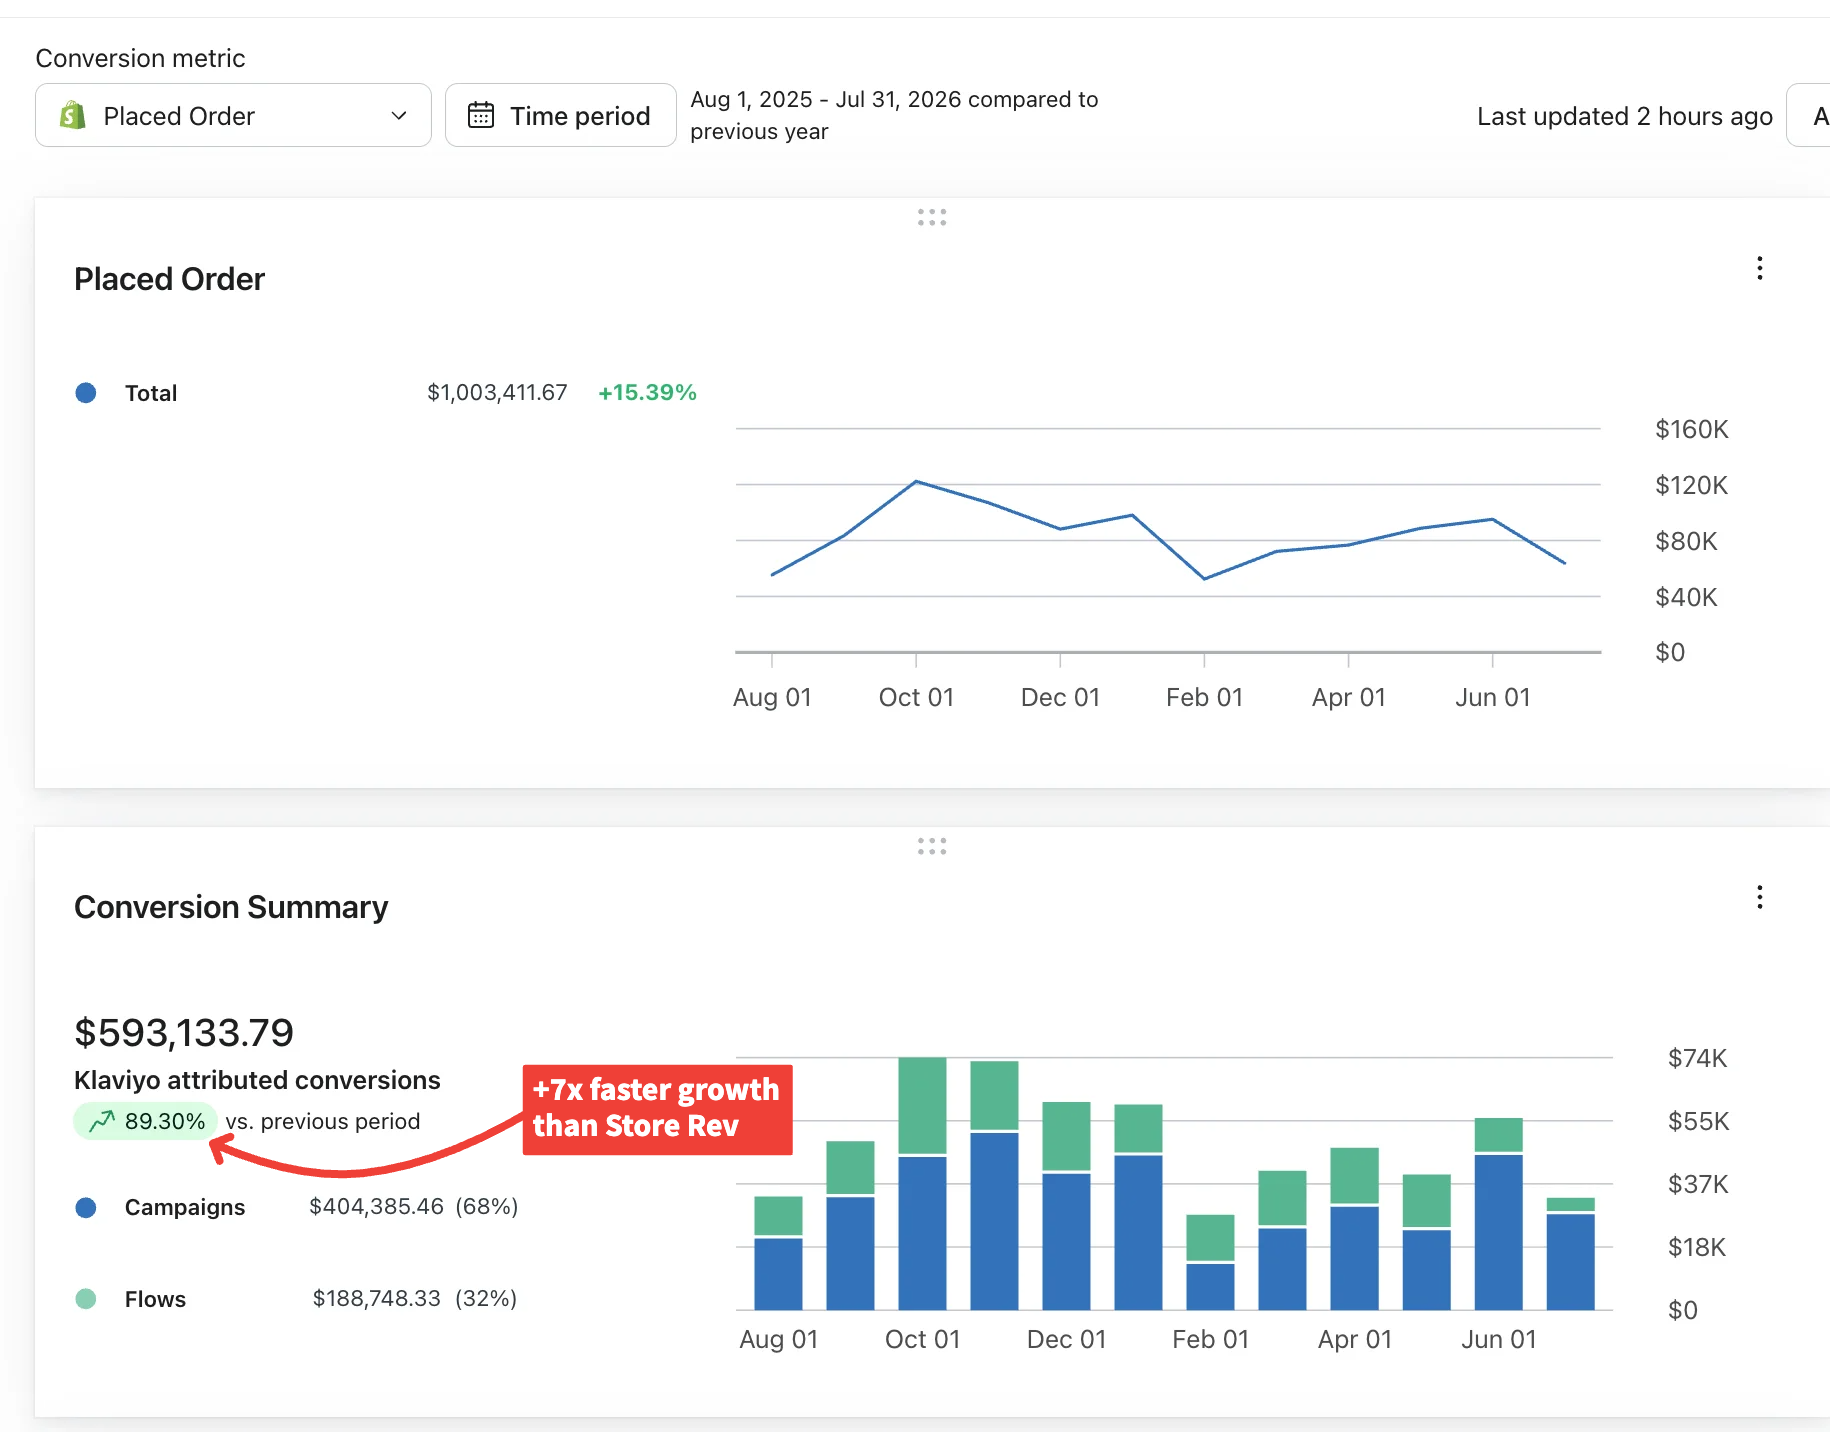This screenshot has height=1432, width=1830.
Task: Expand the metric dropdown chevron arrow
Action: point(399,116)
